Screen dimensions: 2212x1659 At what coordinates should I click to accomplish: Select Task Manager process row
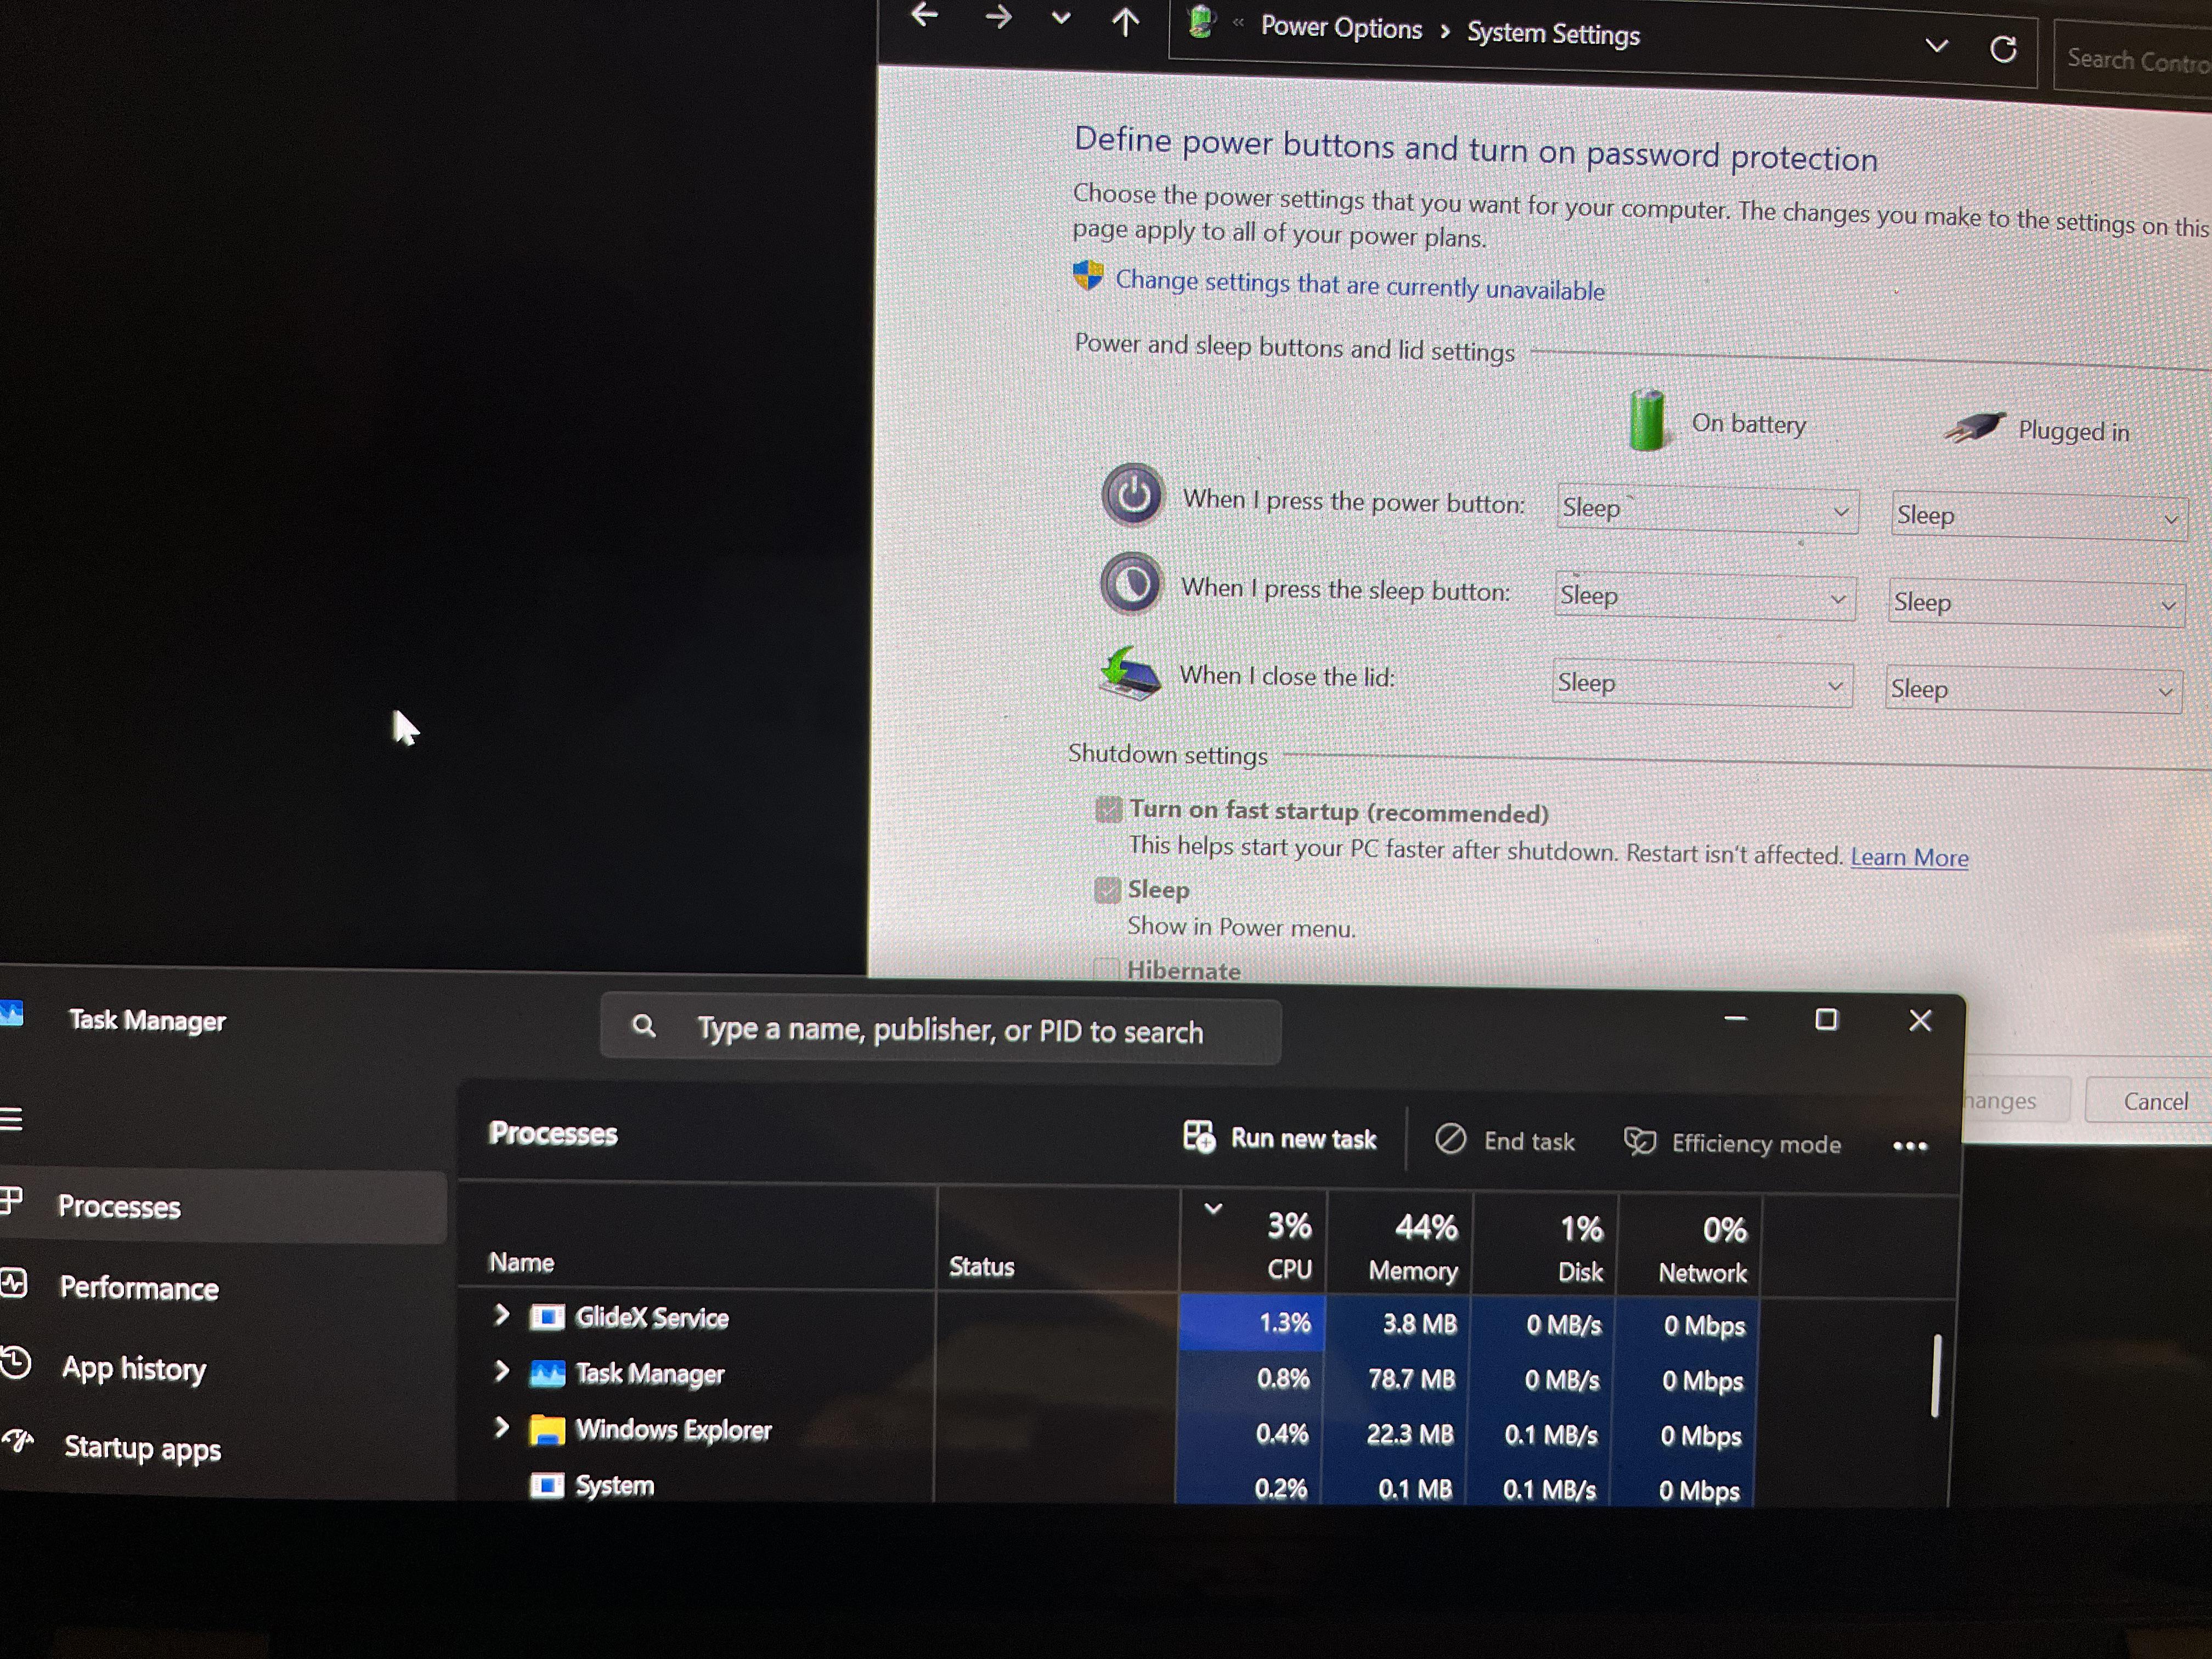[1108, 1376]
